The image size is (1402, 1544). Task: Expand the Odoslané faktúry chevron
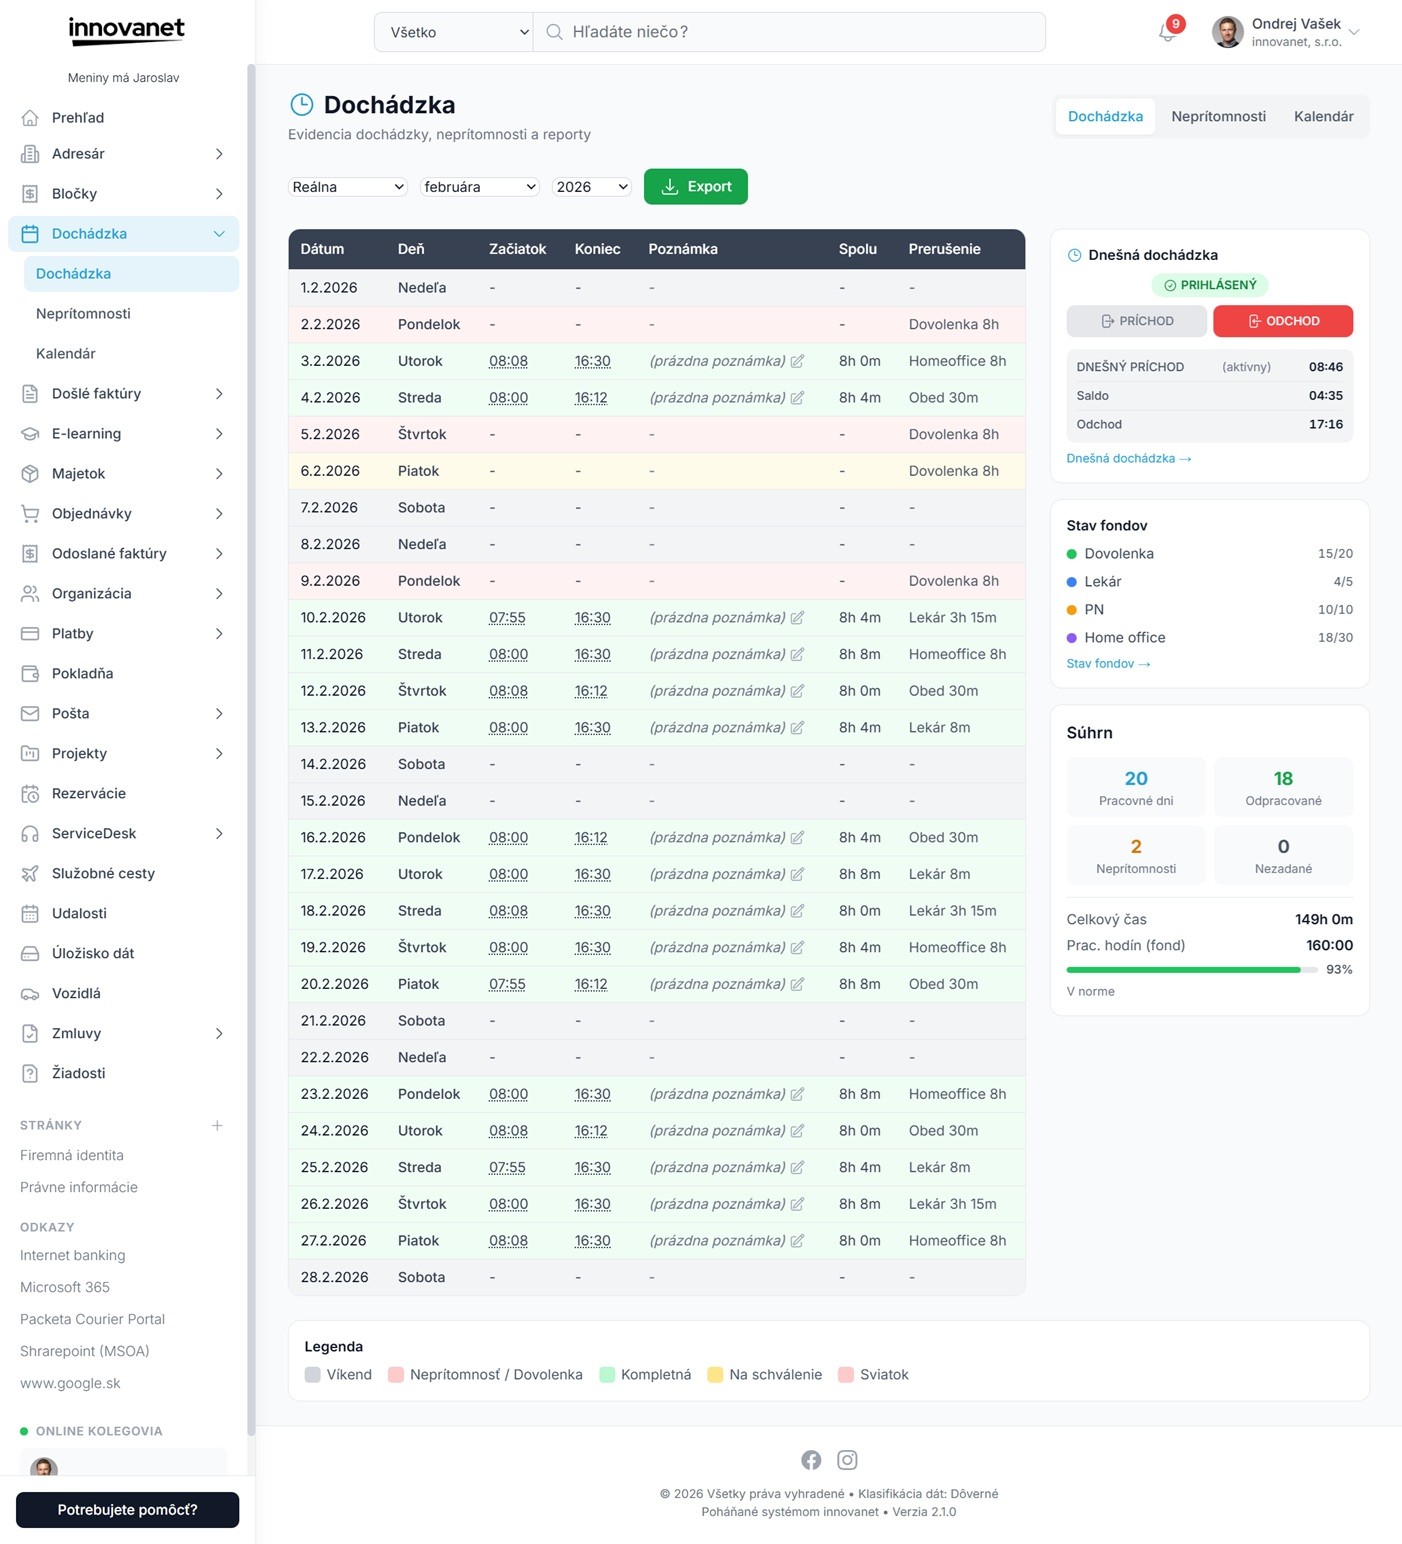point(219,554)
